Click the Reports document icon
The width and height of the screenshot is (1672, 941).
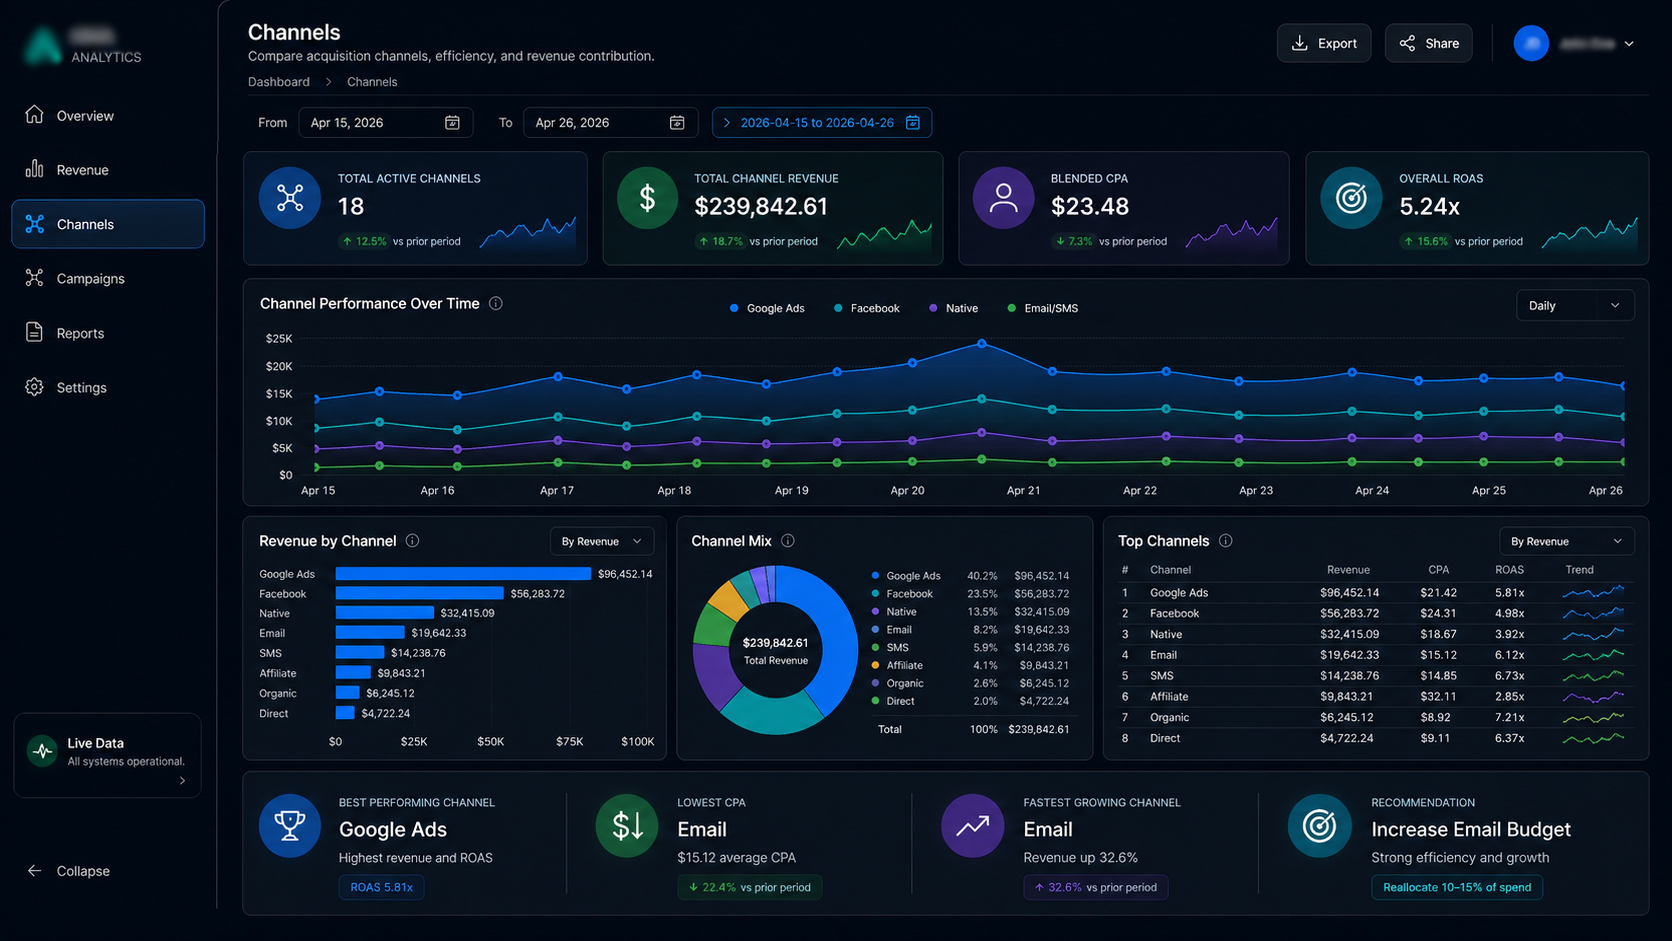pos(34,332)
